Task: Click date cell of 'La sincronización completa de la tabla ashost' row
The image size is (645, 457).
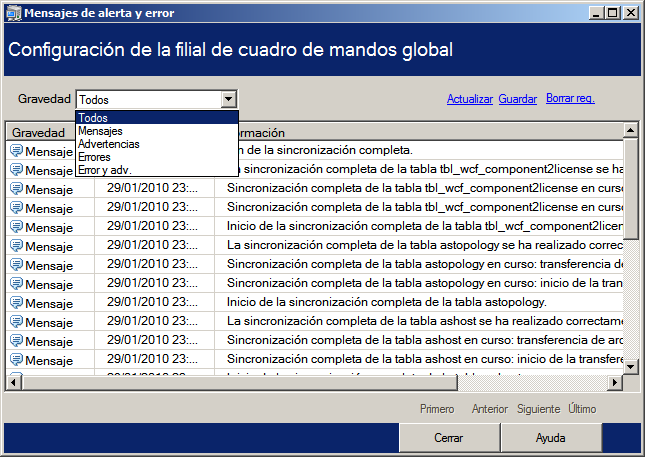Action: pyautogui.click(x=153, y=321)
